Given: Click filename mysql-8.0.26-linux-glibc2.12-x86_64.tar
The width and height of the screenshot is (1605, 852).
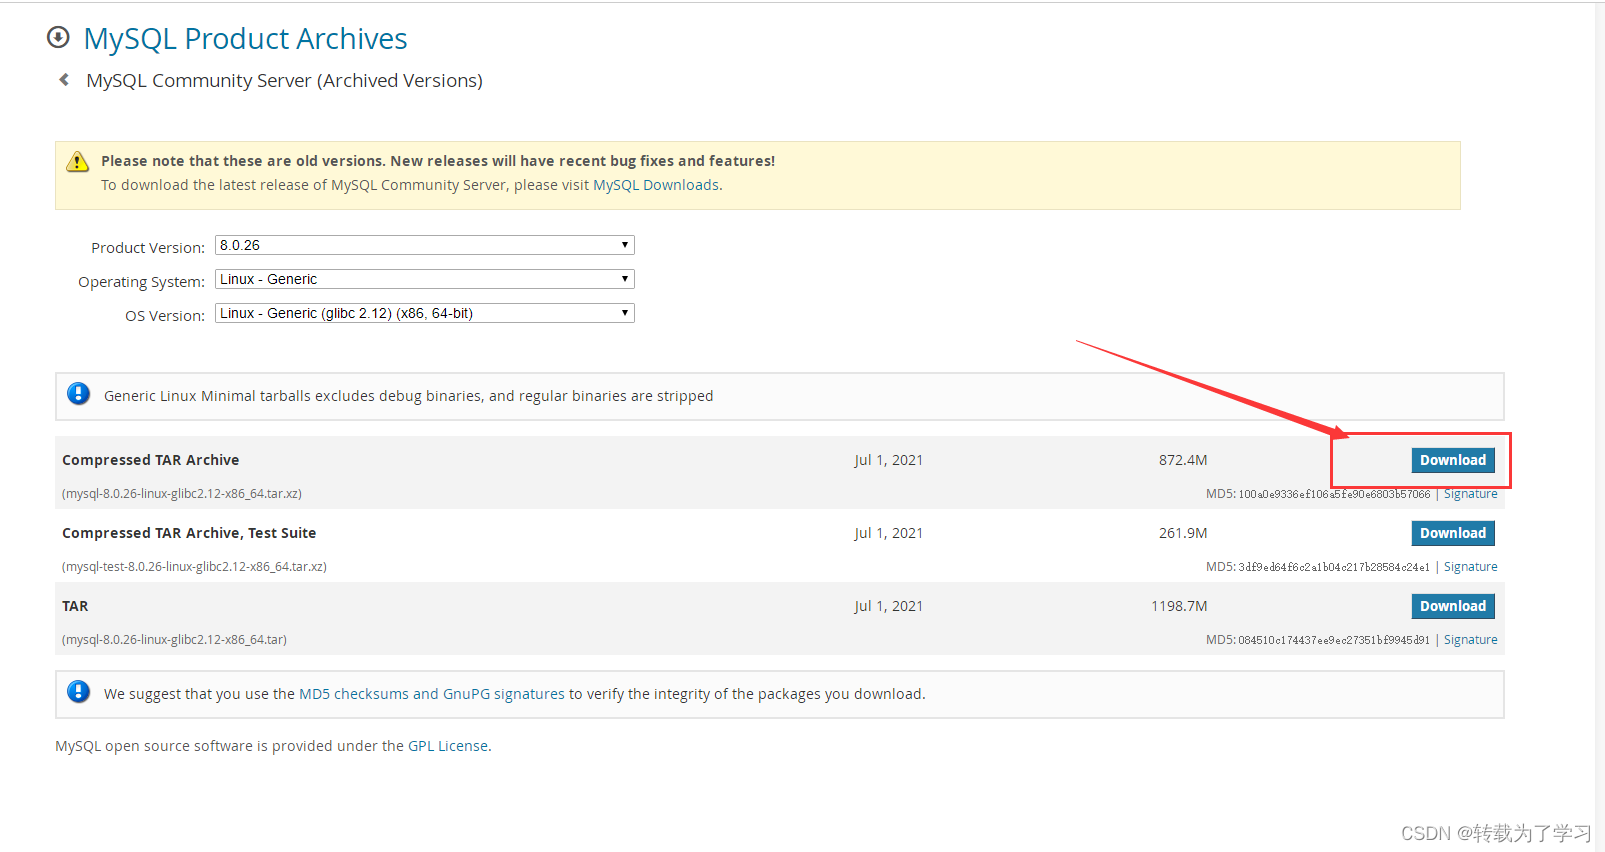Looking at the screenshot, I should click(174, 640).
